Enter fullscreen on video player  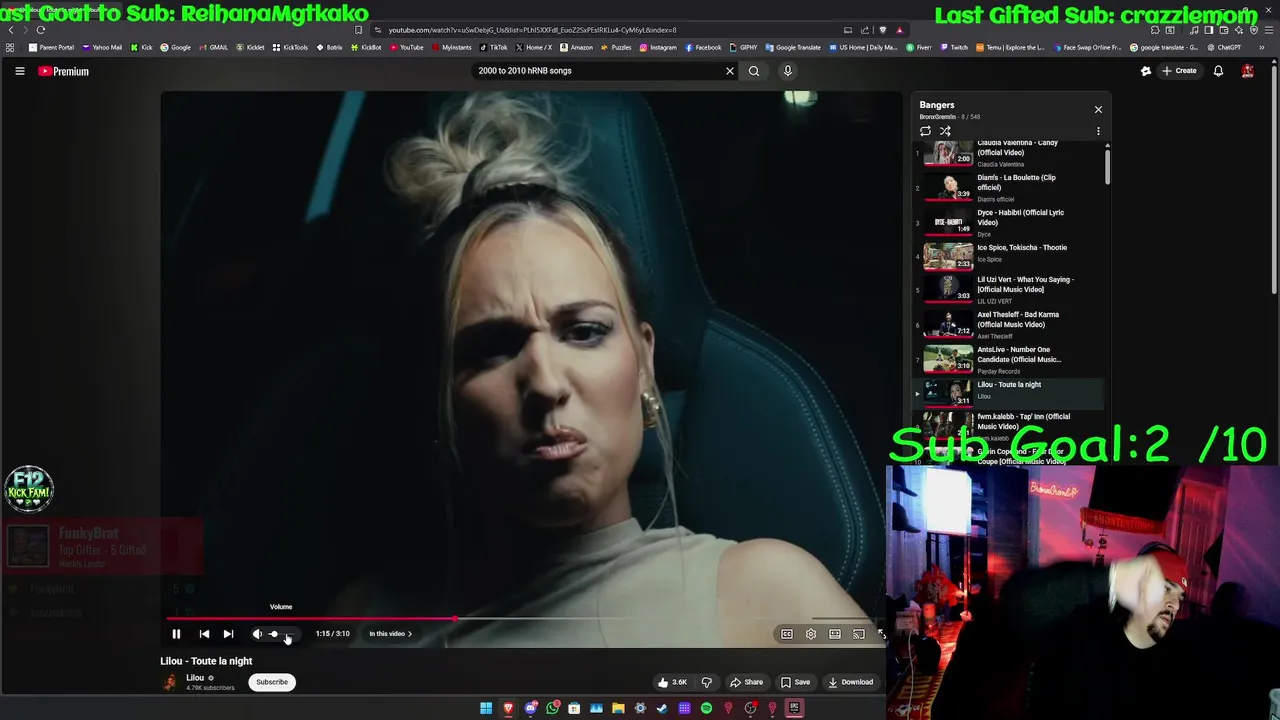[881, 634]
